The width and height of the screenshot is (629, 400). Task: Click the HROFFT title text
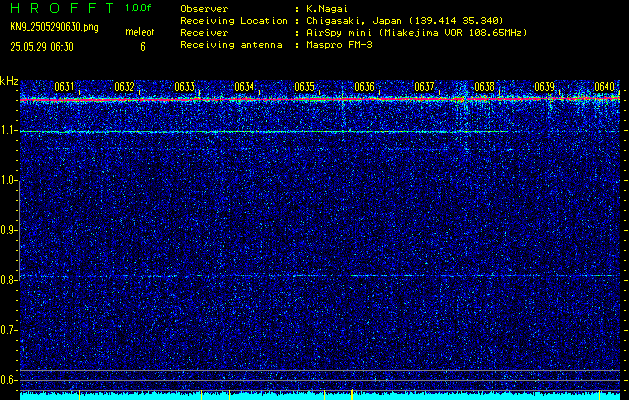62,8
